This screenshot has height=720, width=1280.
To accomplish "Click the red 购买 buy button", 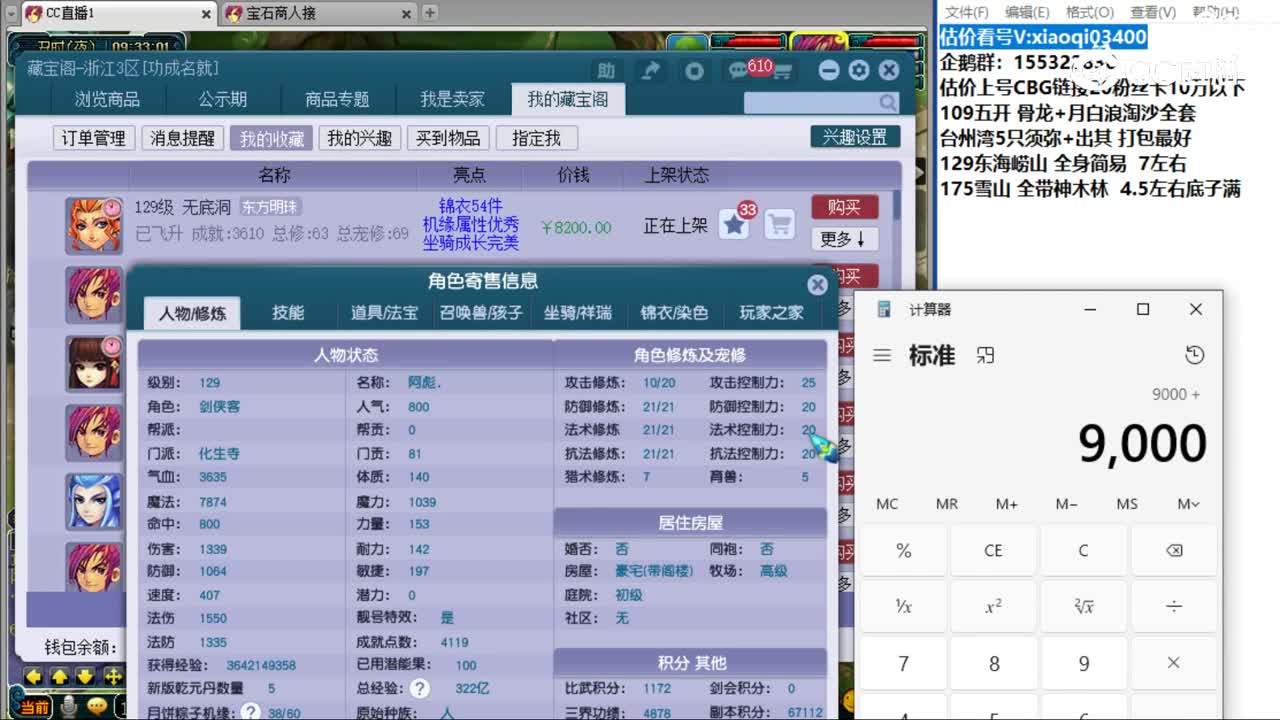I will click(x=844, y=207).
